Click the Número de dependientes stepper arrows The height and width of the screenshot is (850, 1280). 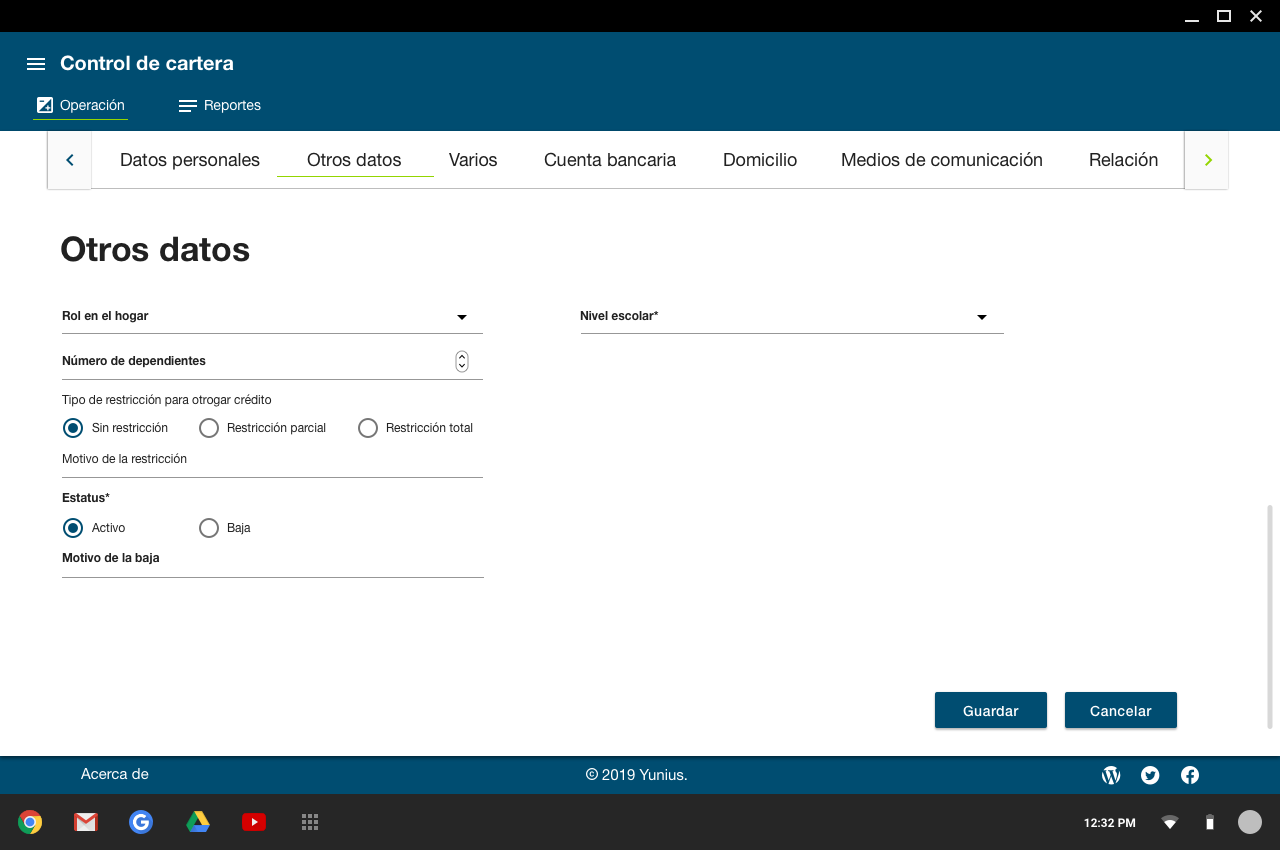[x=462, y=361]
